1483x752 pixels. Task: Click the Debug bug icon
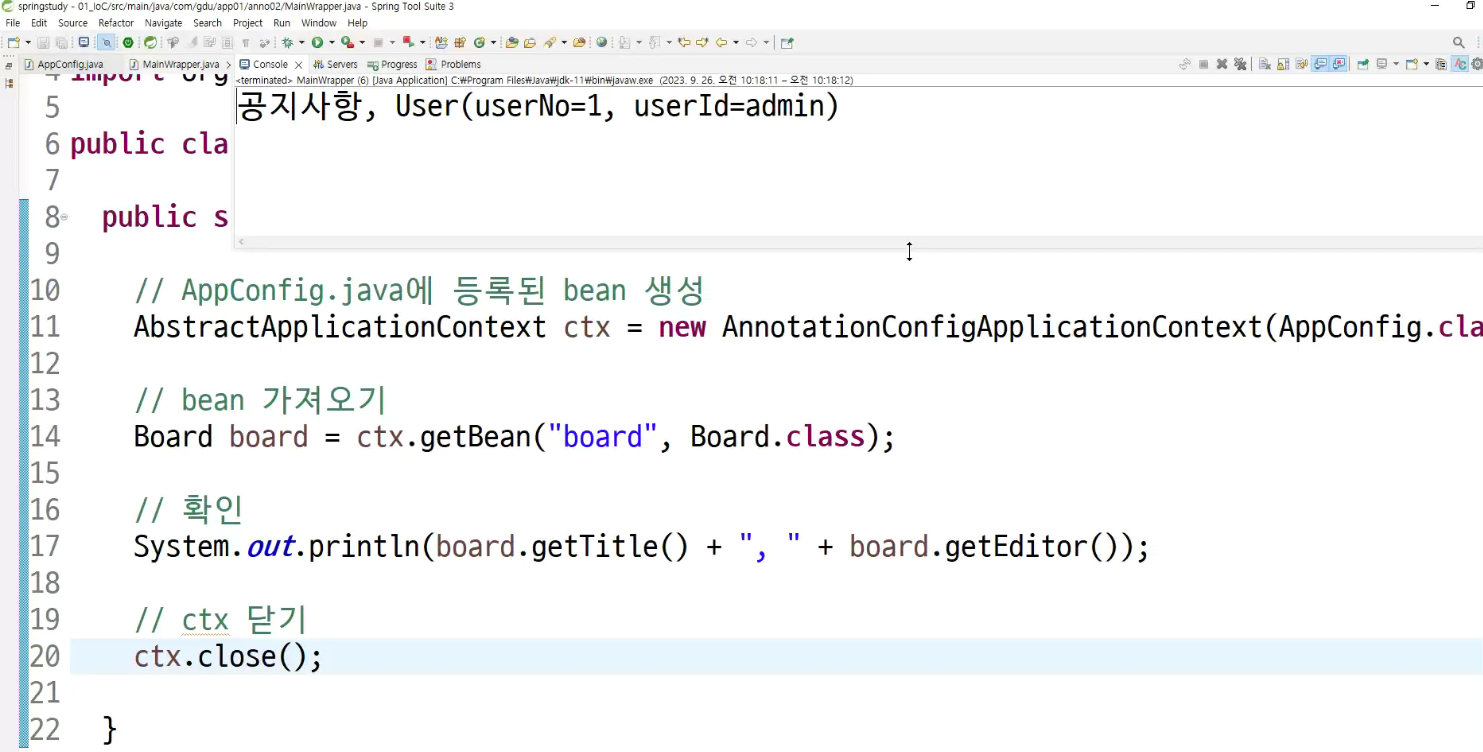[x=287, y=43]
